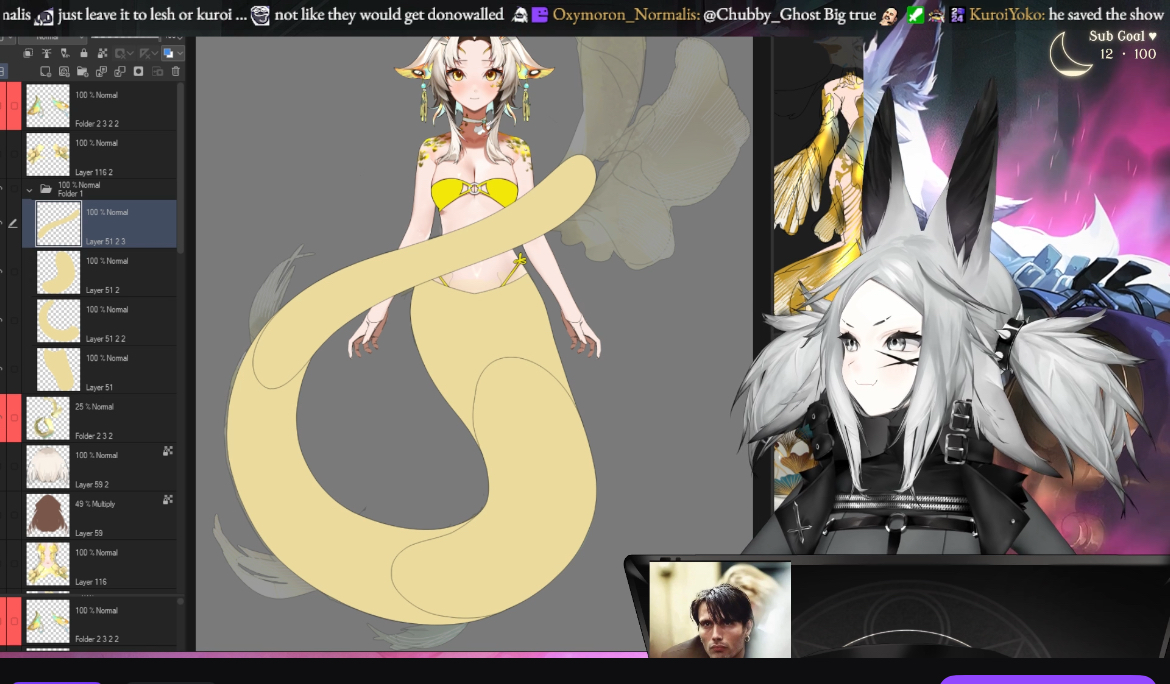Click the Clip to layer below icon
The height and width of the screenshot is (684, 1170).
28,53
